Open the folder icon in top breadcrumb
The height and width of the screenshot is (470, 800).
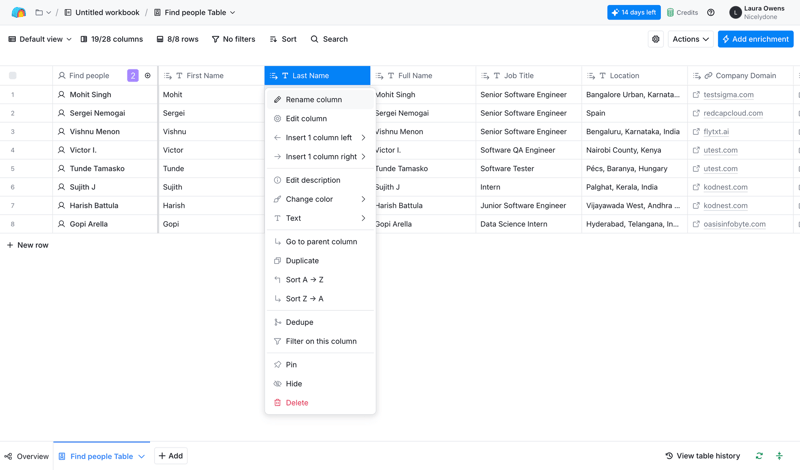pos(39,13)
